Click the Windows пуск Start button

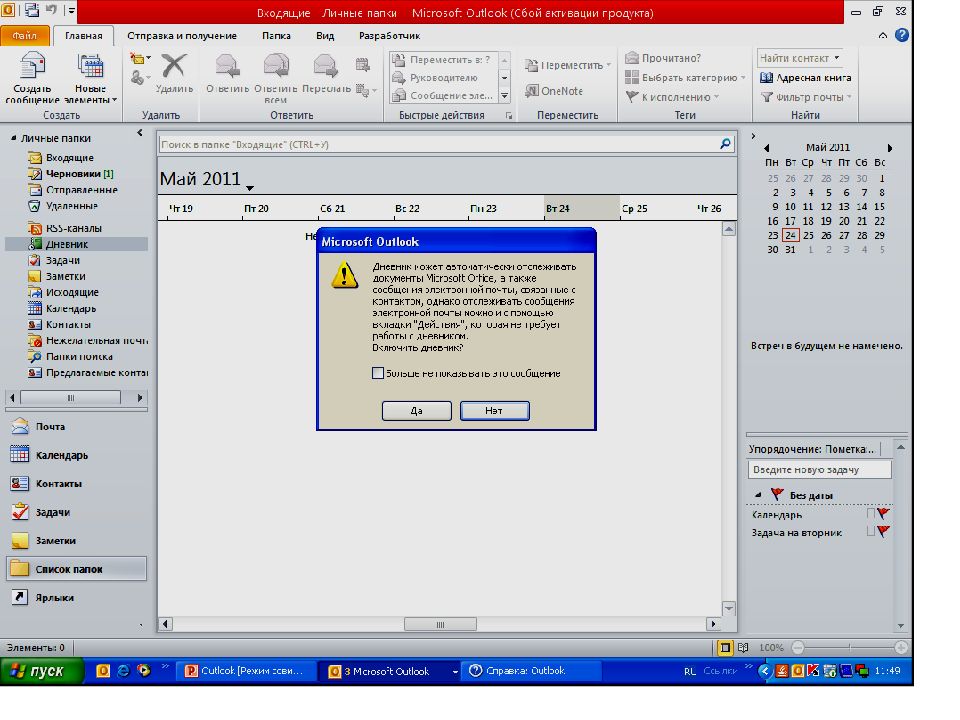coord(42,671)
